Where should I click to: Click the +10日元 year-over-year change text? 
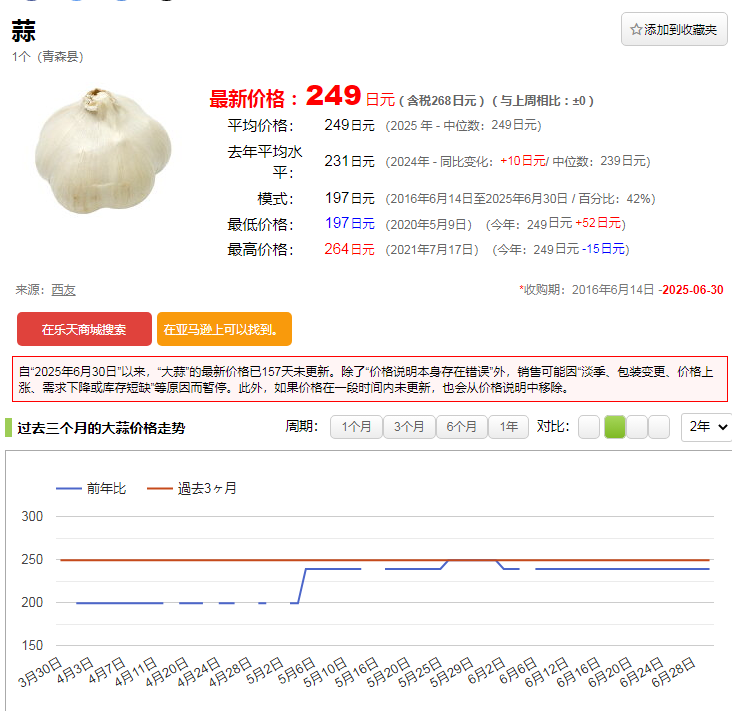click(523, 161)
